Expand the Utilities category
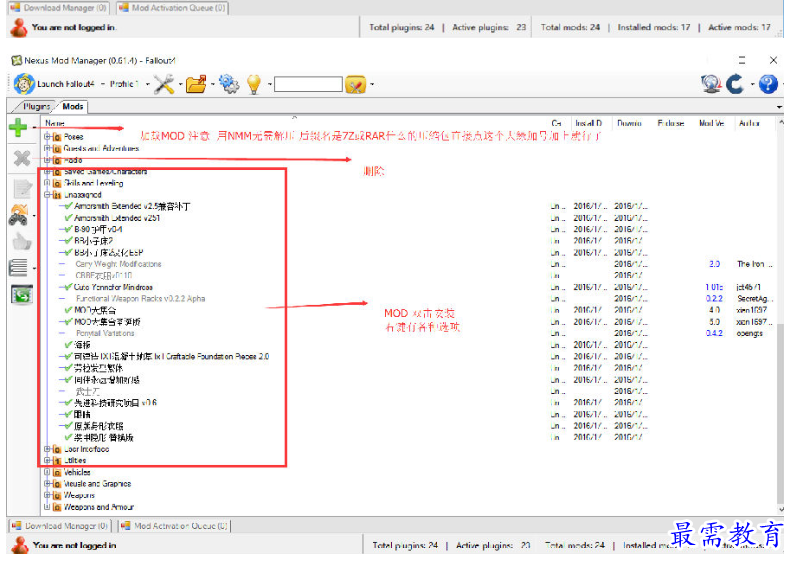This screenshot has height=566, width=792. tap(47, 460)
